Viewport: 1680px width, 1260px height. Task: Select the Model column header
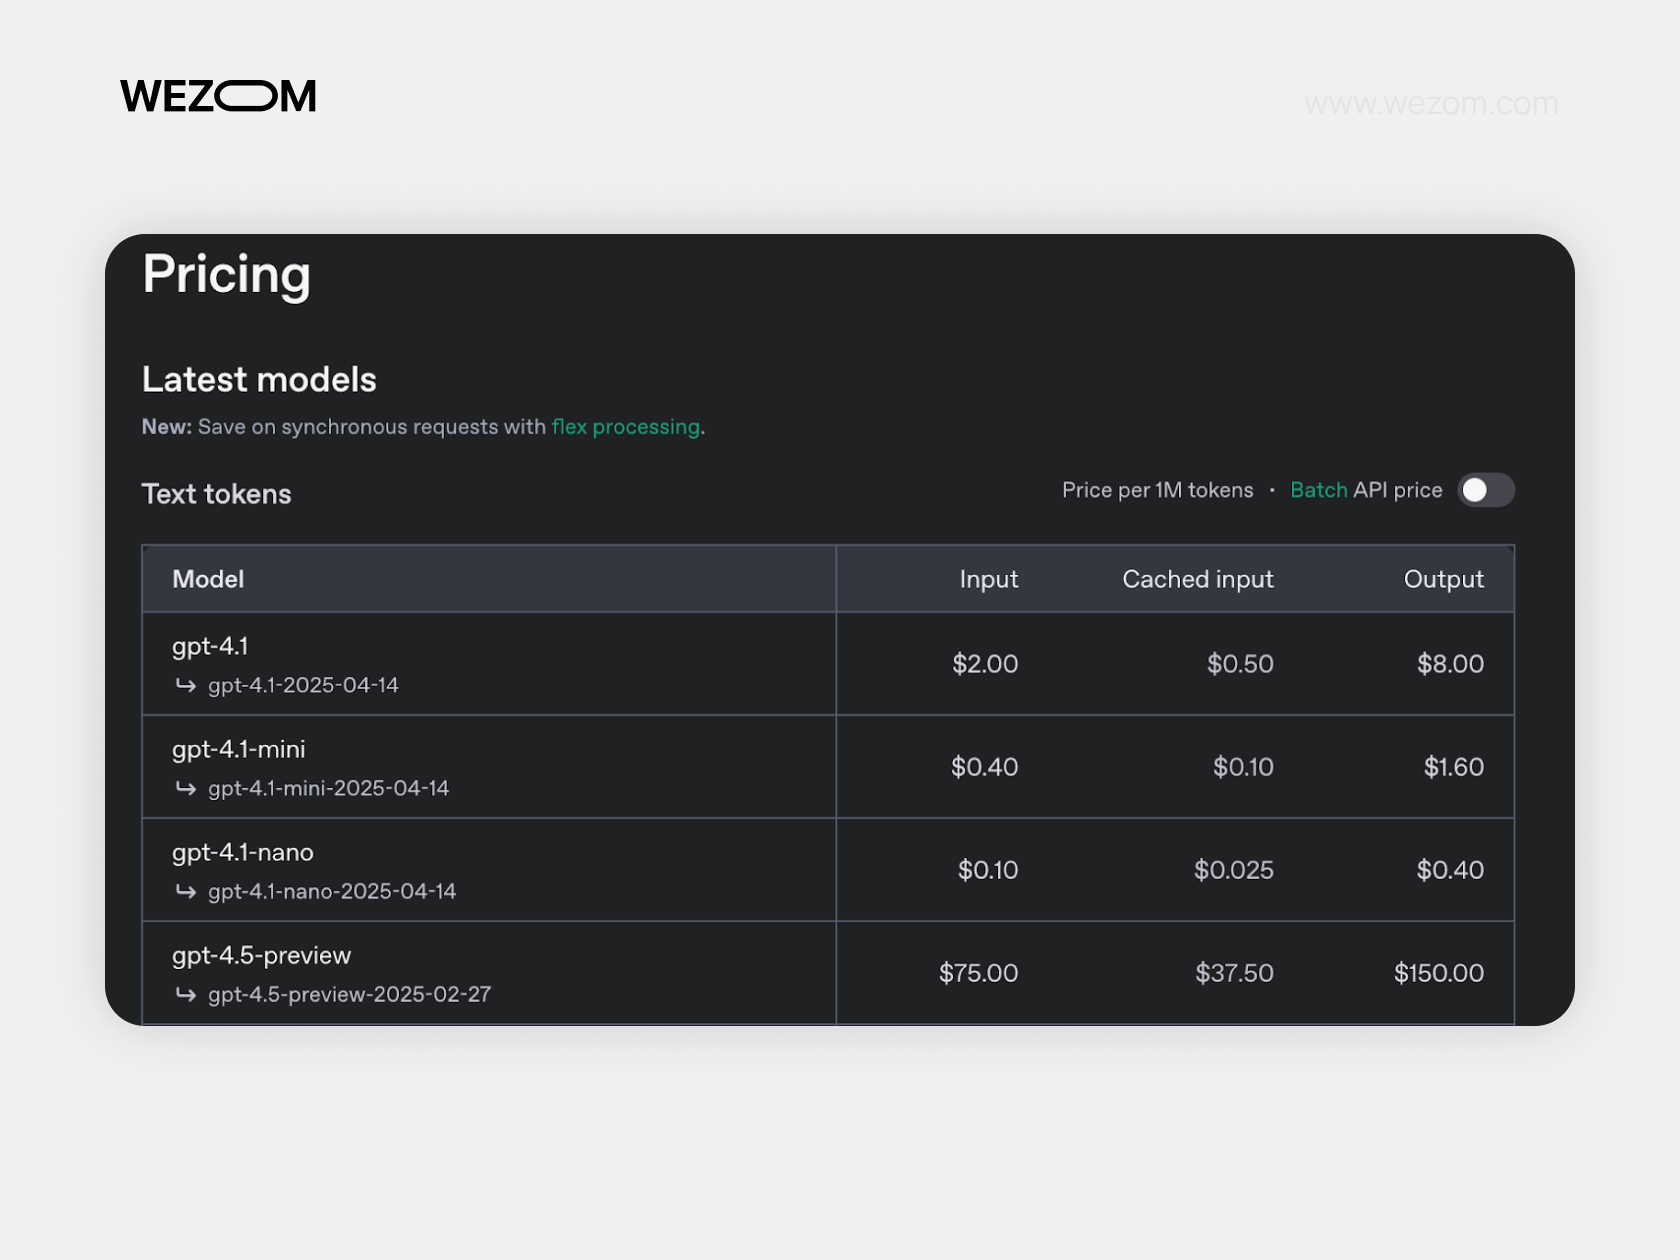coord(208,579)
